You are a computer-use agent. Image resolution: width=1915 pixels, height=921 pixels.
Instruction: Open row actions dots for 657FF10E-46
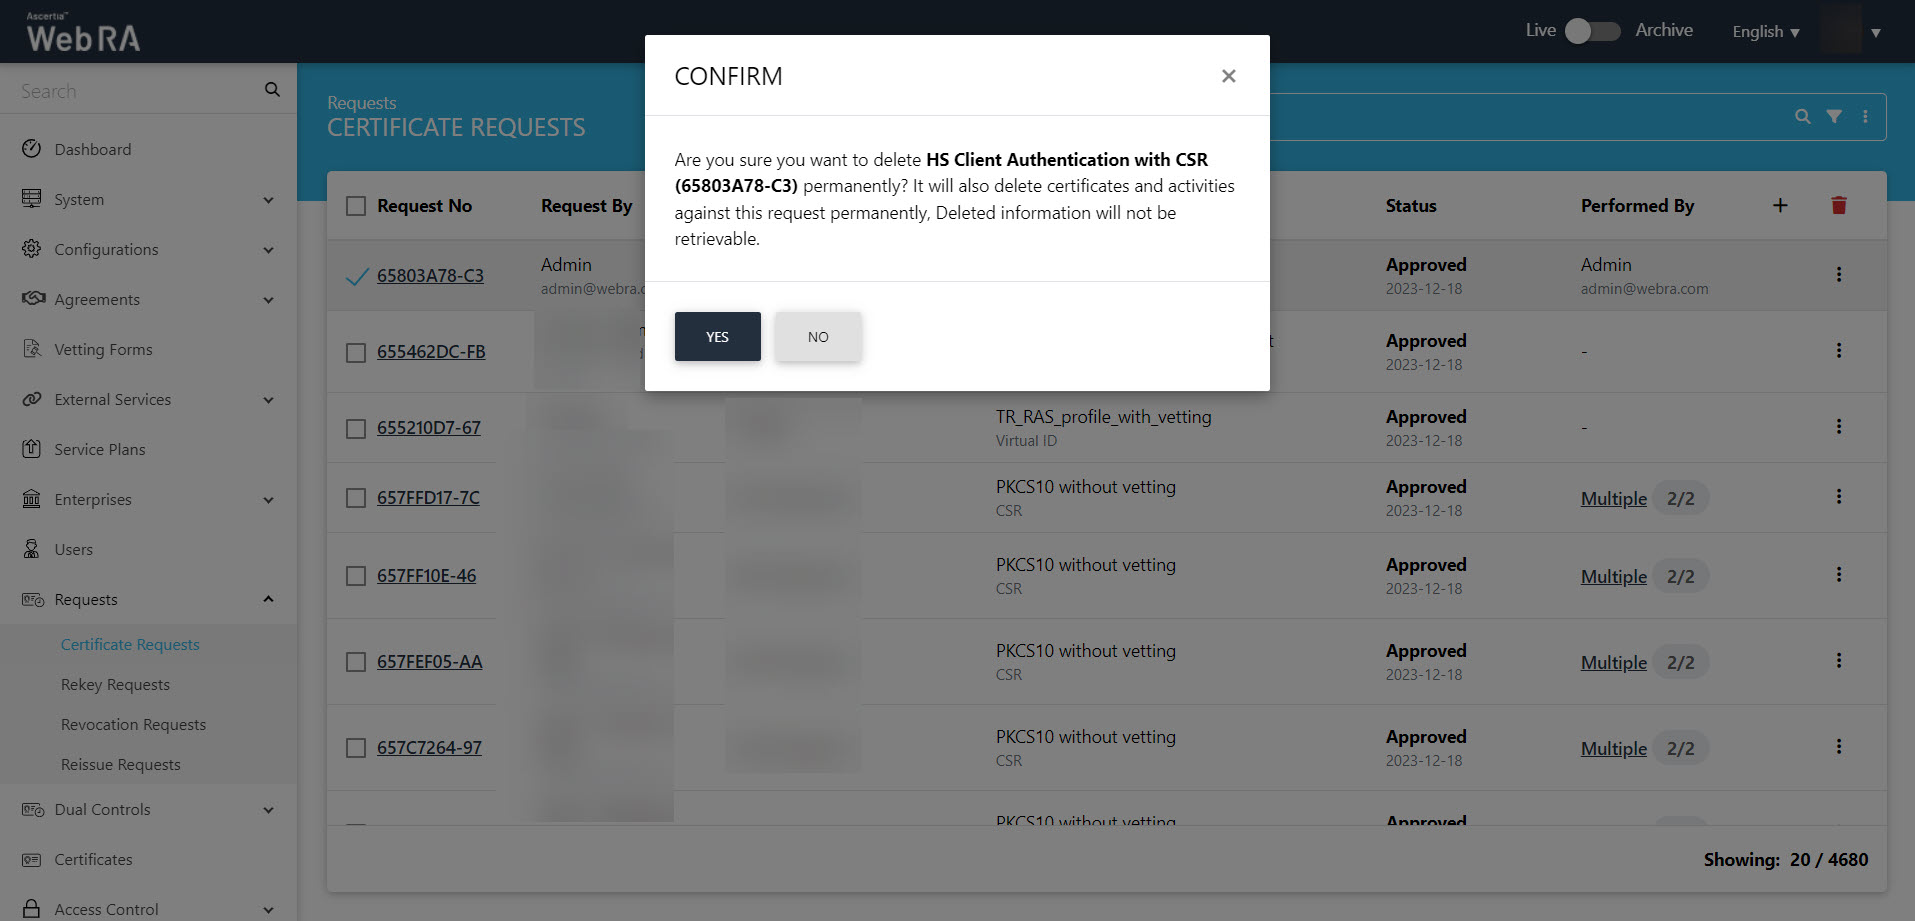1838,574
